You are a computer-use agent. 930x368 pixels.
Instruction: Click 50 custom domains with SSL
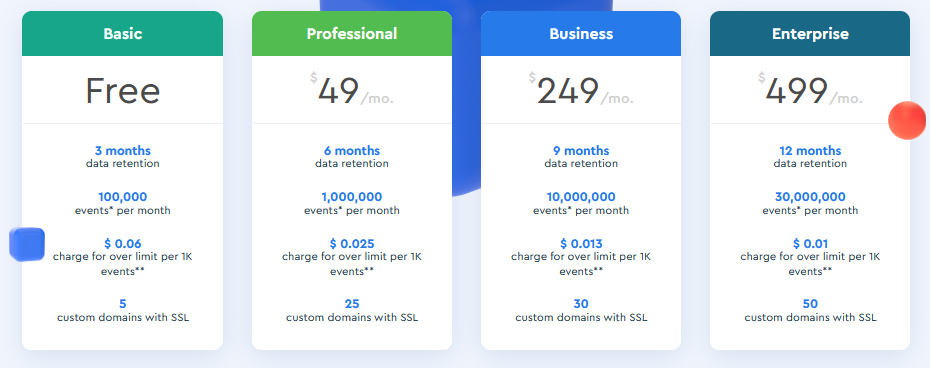[x=810, y=310]
